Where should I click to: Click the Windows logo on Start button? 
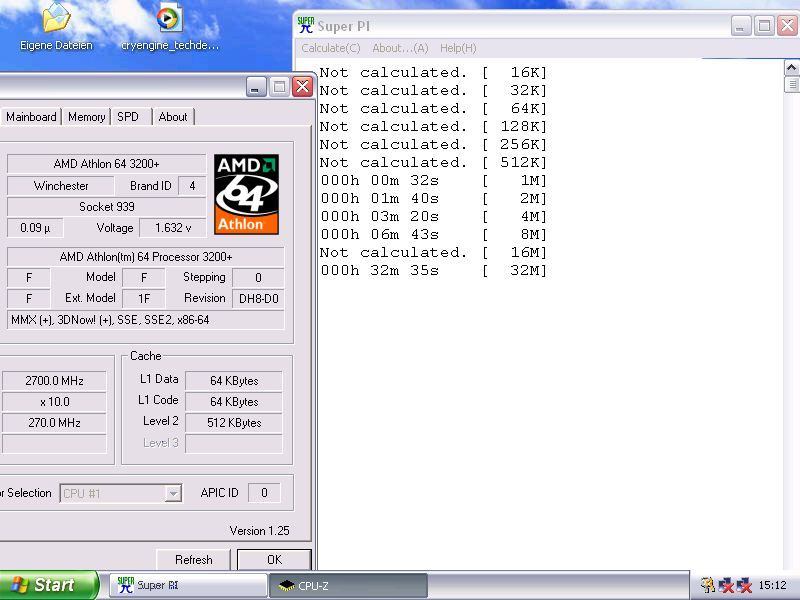(19, 585)
